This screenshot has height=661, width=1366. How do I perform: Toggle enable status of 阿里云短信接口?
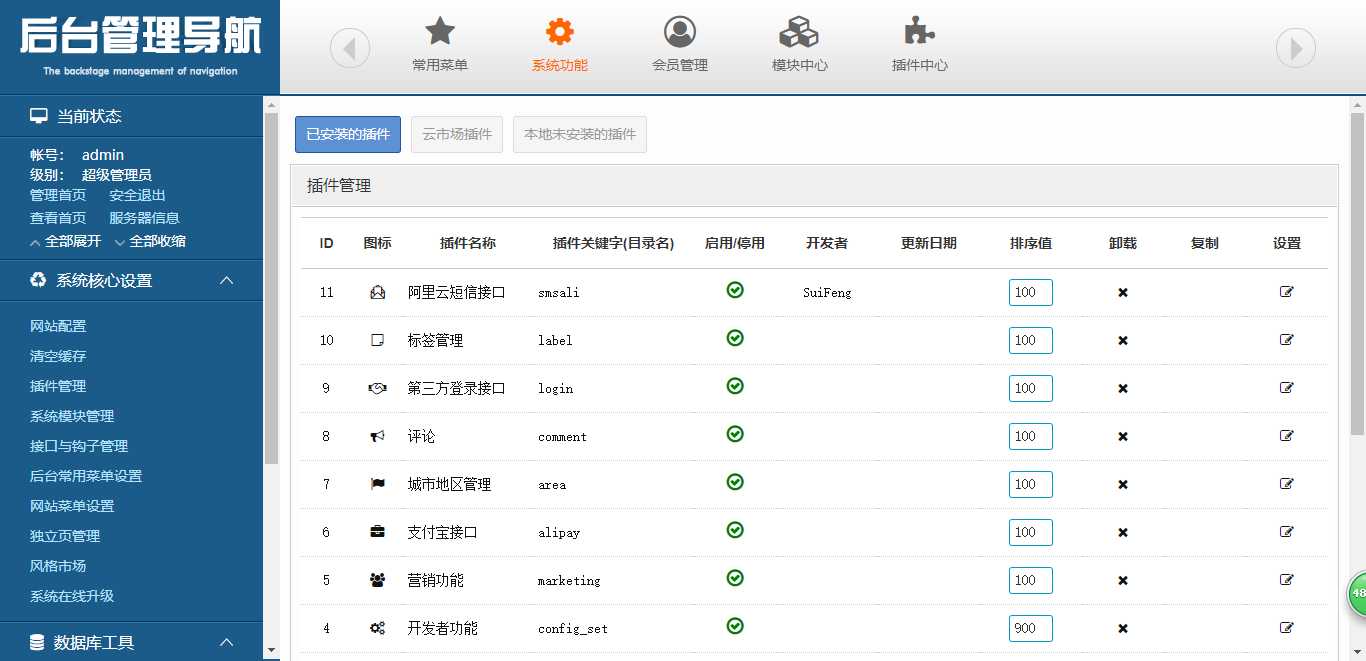point(735,290)
